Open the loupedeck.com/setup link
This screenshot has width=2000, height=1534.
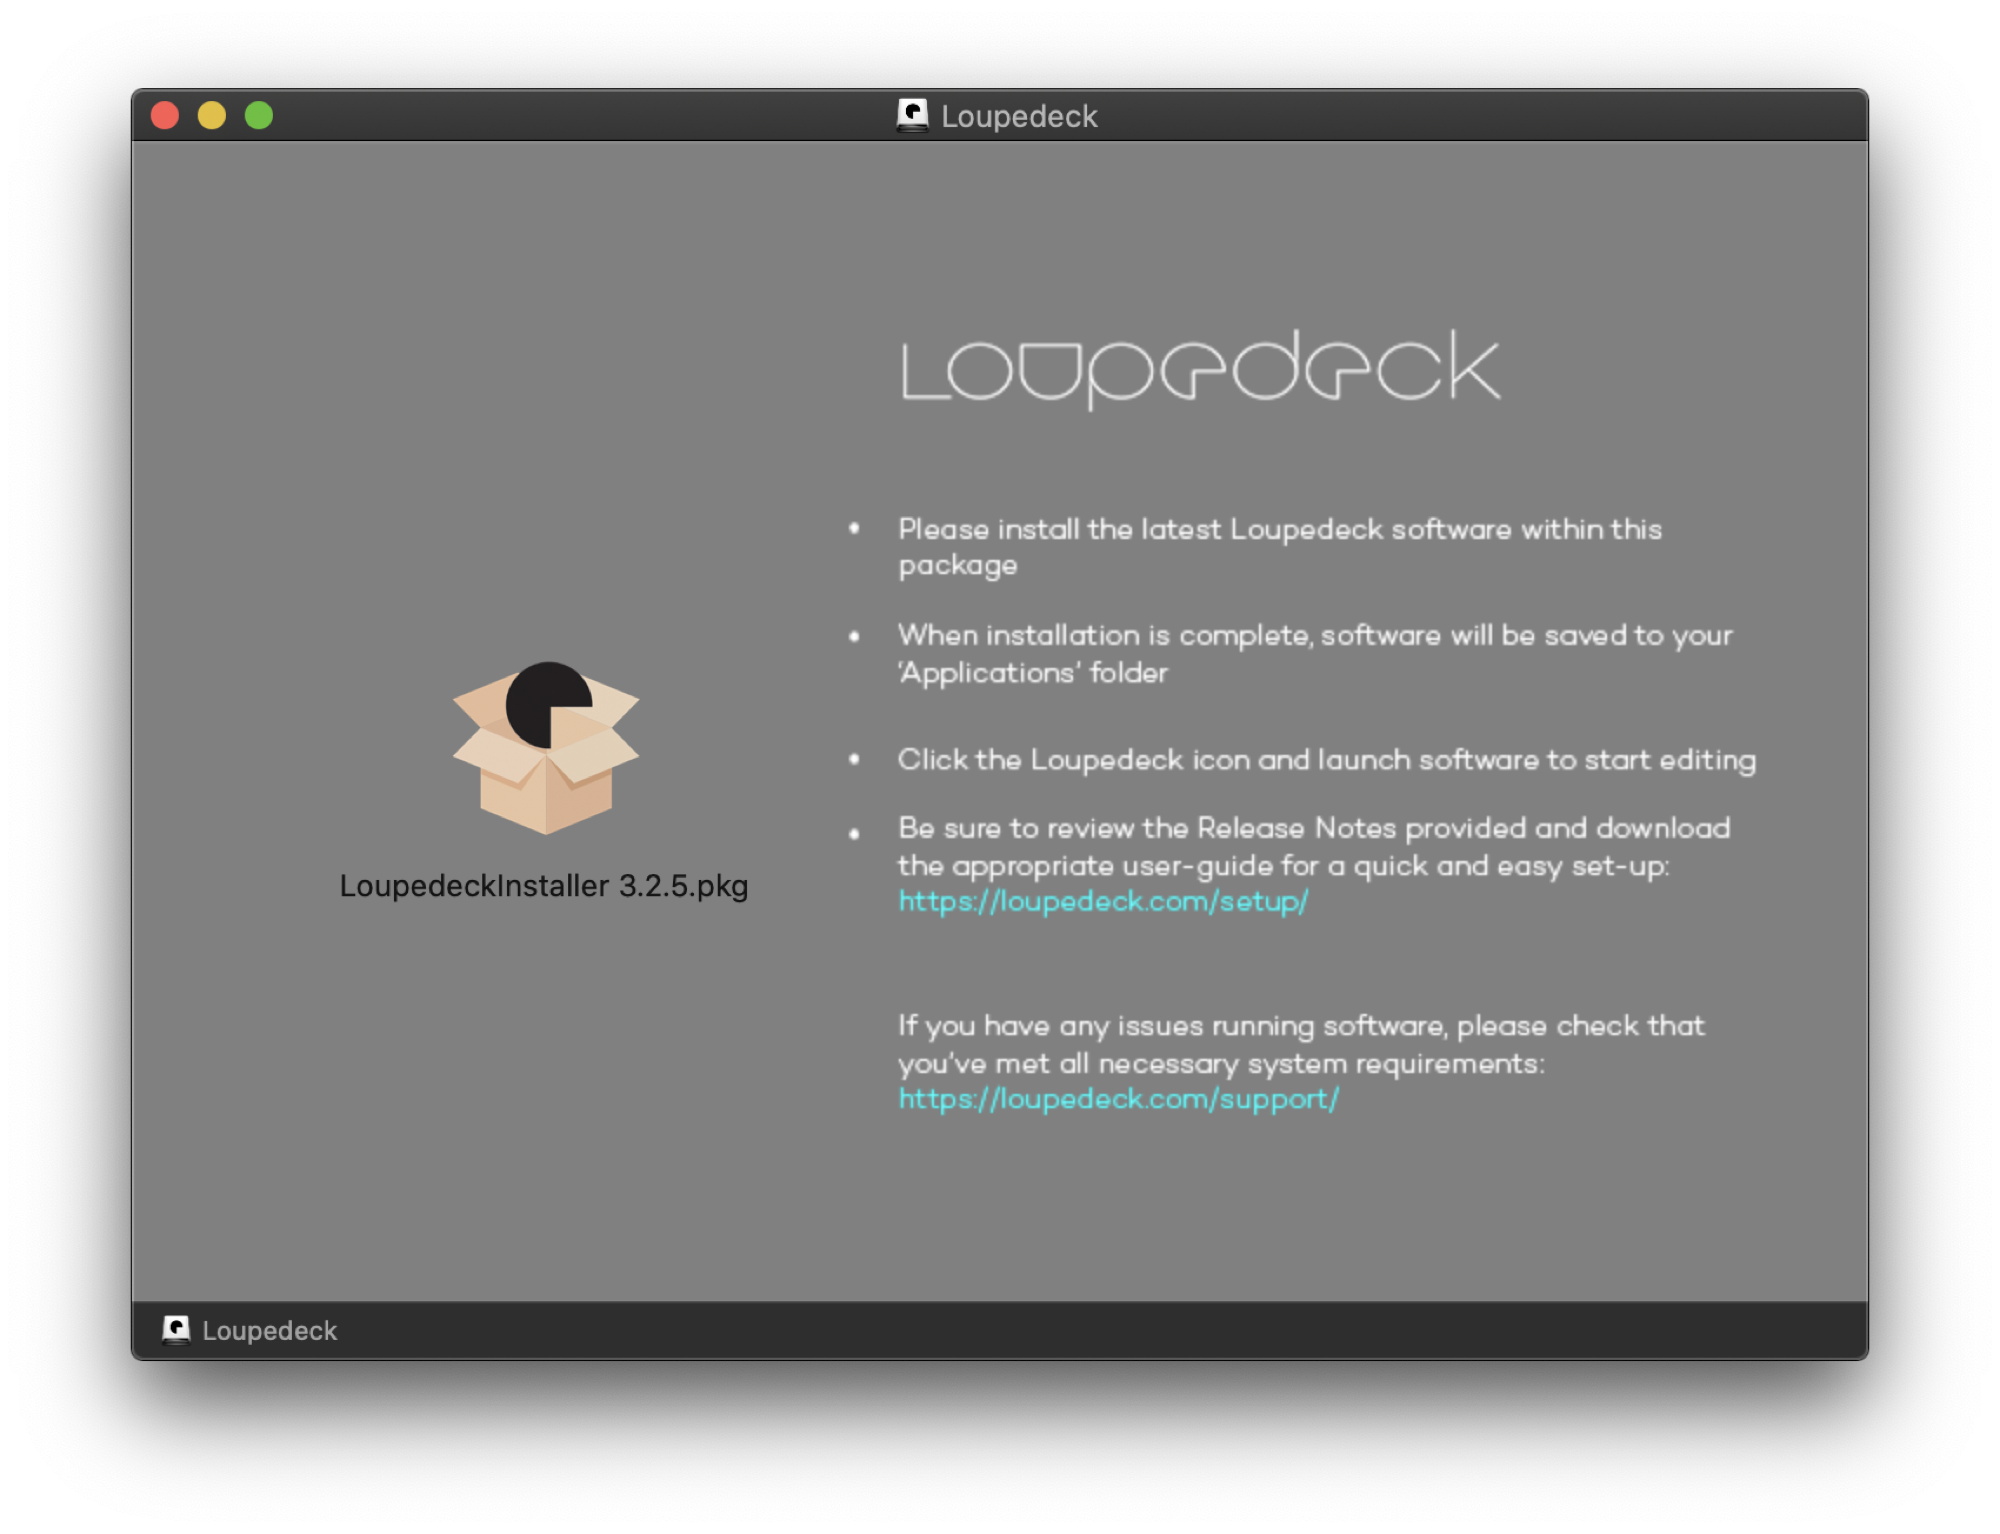click(x=1102, y=902)
